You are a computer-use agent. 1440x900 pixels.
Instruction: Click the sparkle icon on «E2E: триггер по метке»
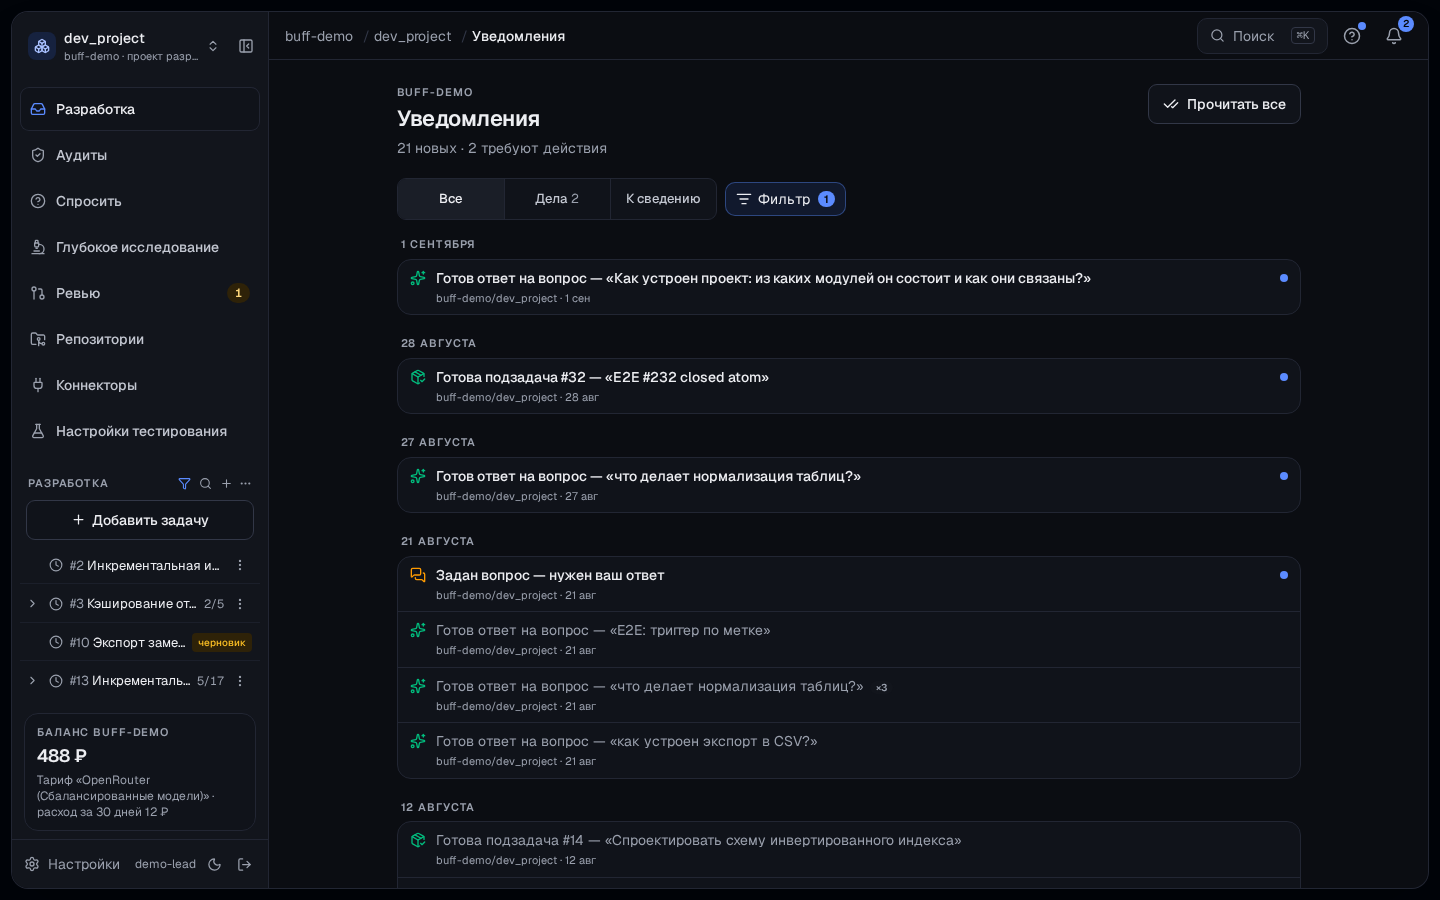tap(418, 630)
